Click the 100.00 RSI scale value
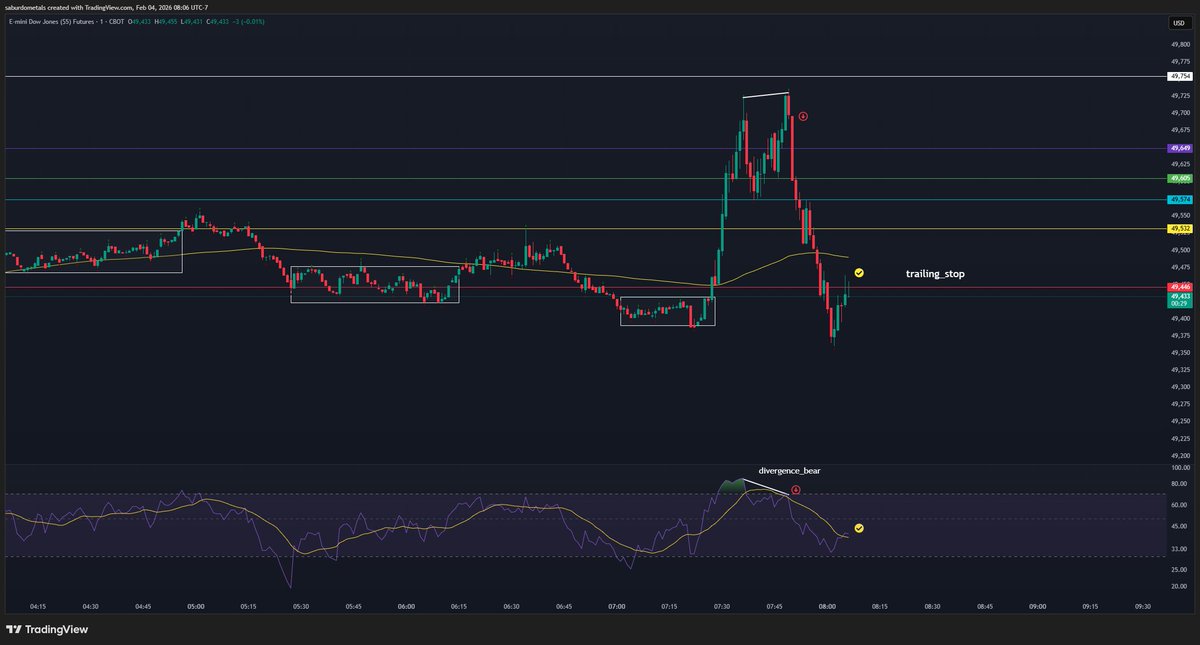The image size is (1200, 645). click(x=1180, y=468)
